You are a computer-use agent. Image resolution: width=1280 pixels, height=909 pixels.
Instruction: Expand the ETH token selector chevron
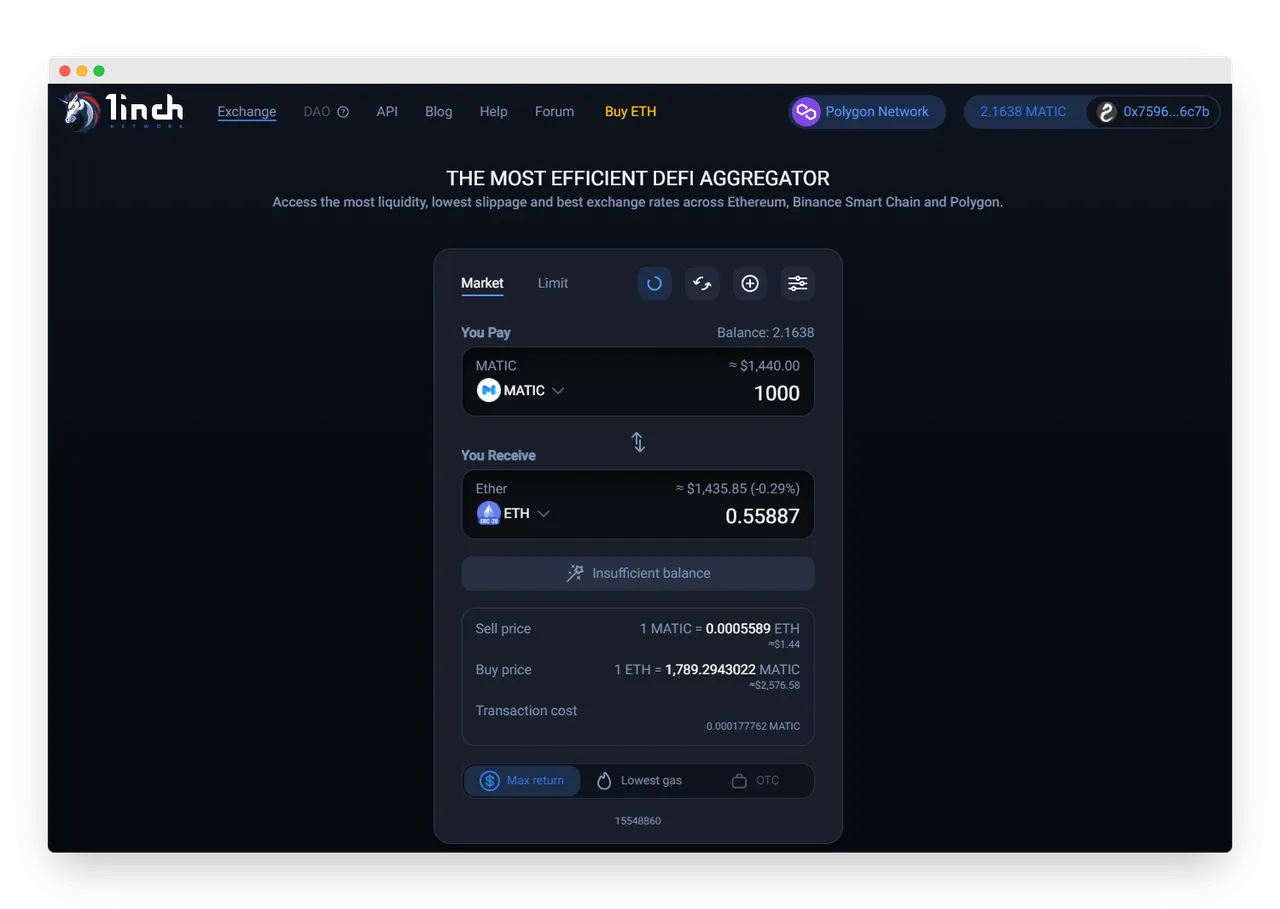pyautogui.click(x=543, y=513)
